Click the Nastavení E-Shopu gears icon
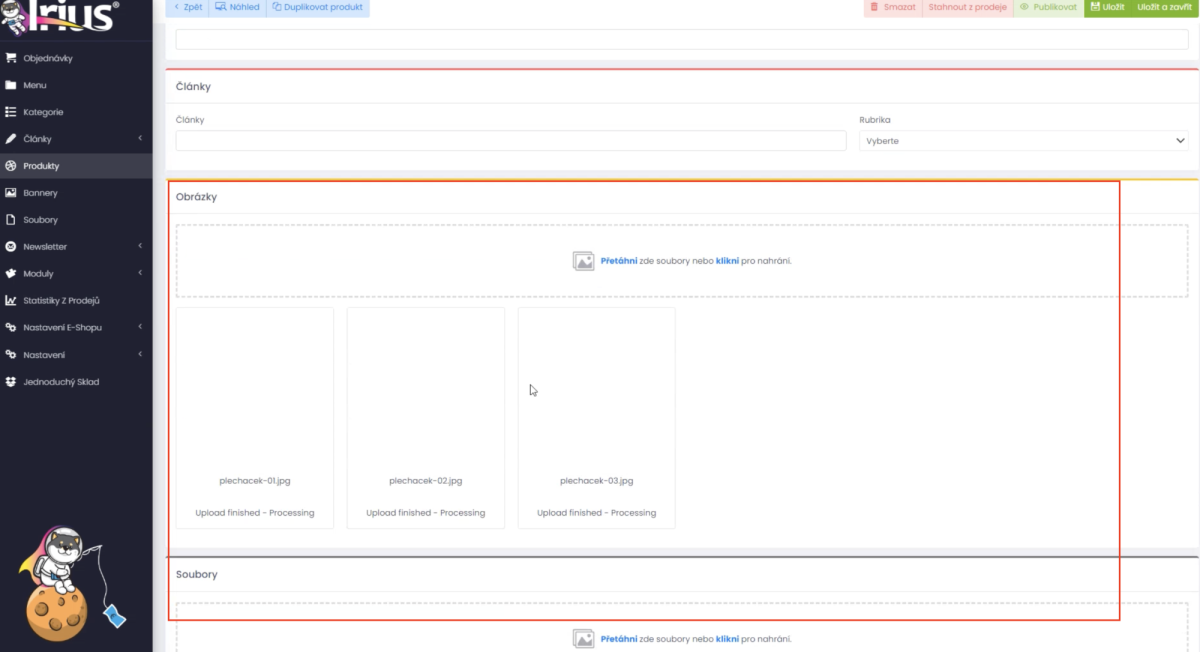The height and width of the screenshot is (652, 1200). point(11,328)
